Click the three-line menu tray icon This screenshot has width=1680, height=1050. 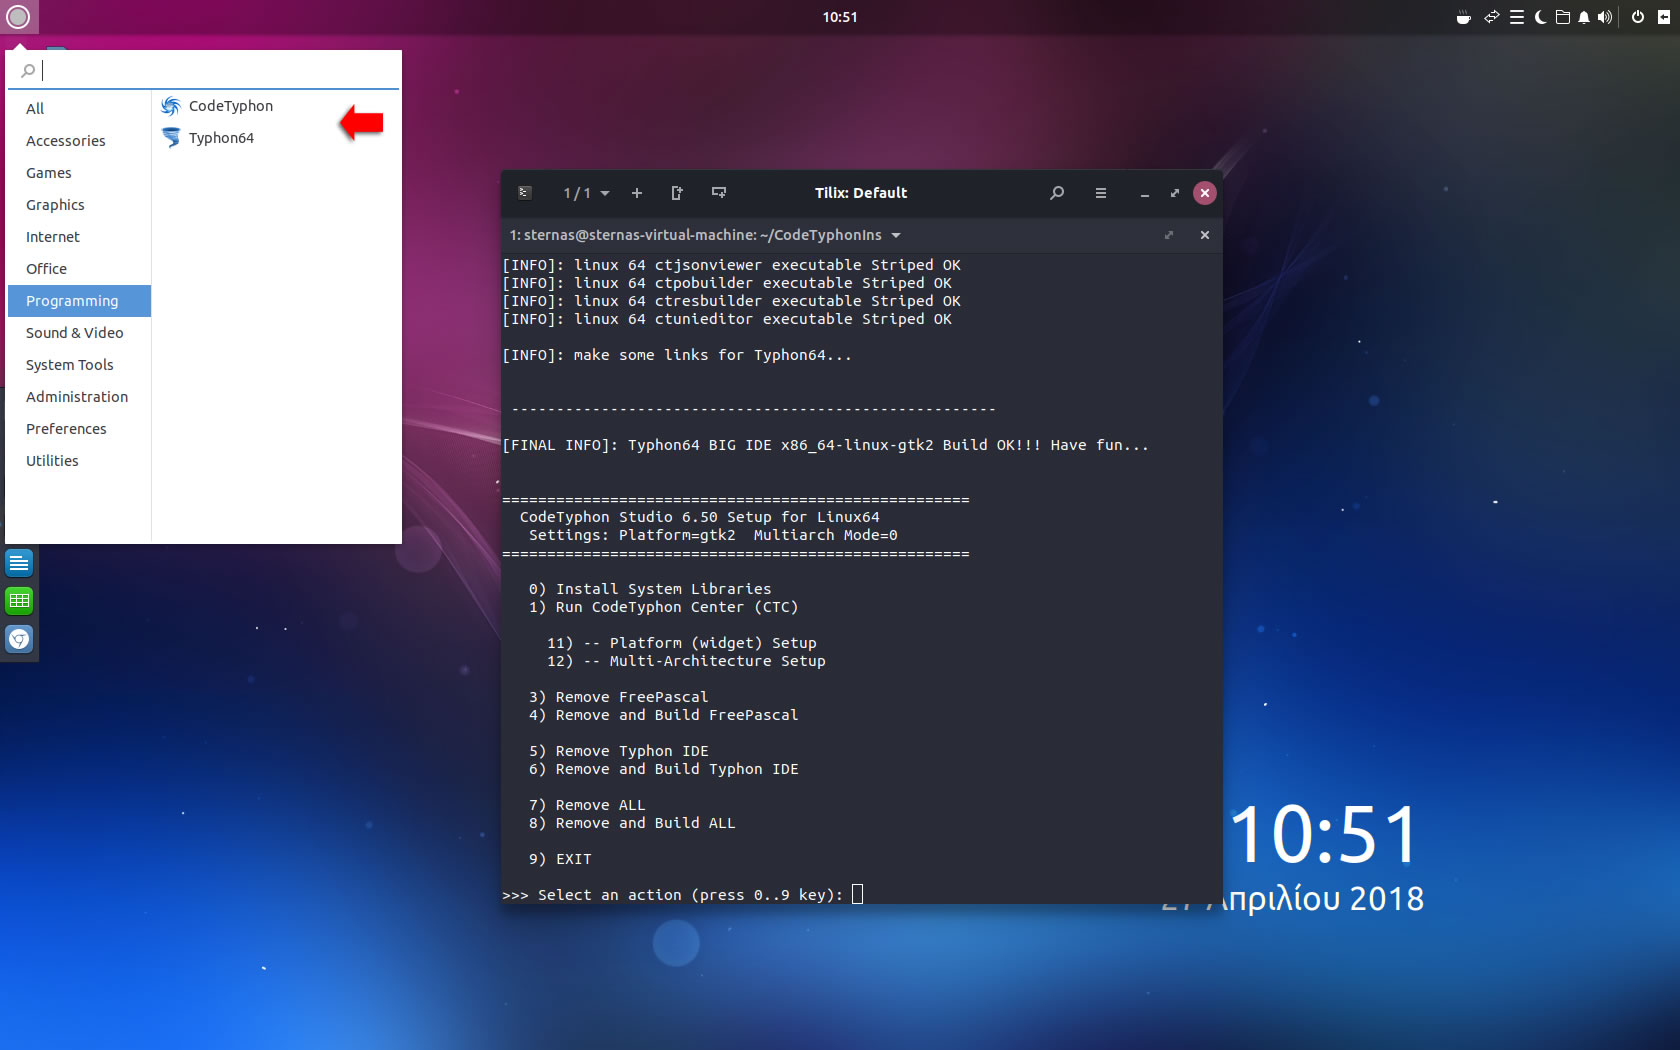pos(1517,17)
